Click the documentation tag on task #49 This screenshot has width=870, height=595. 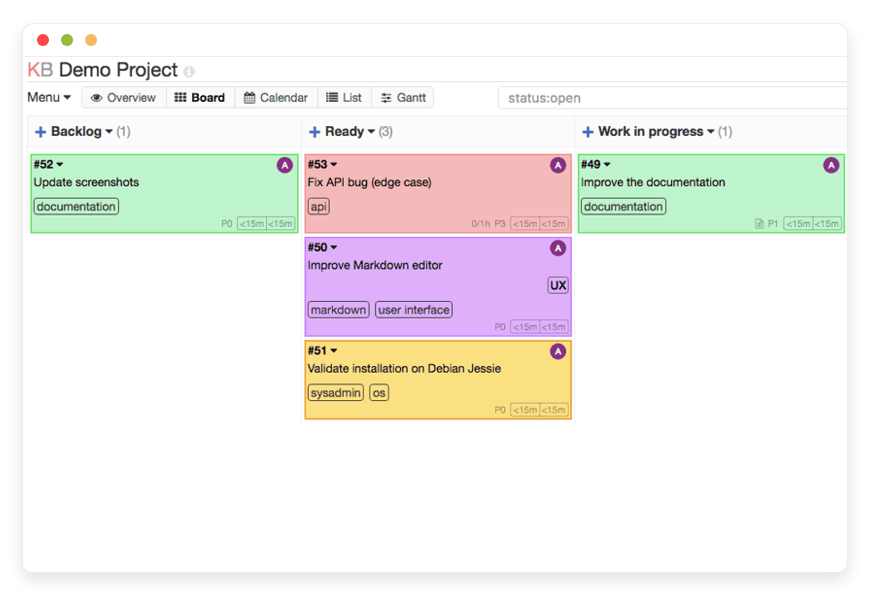(x=624, y=206)
